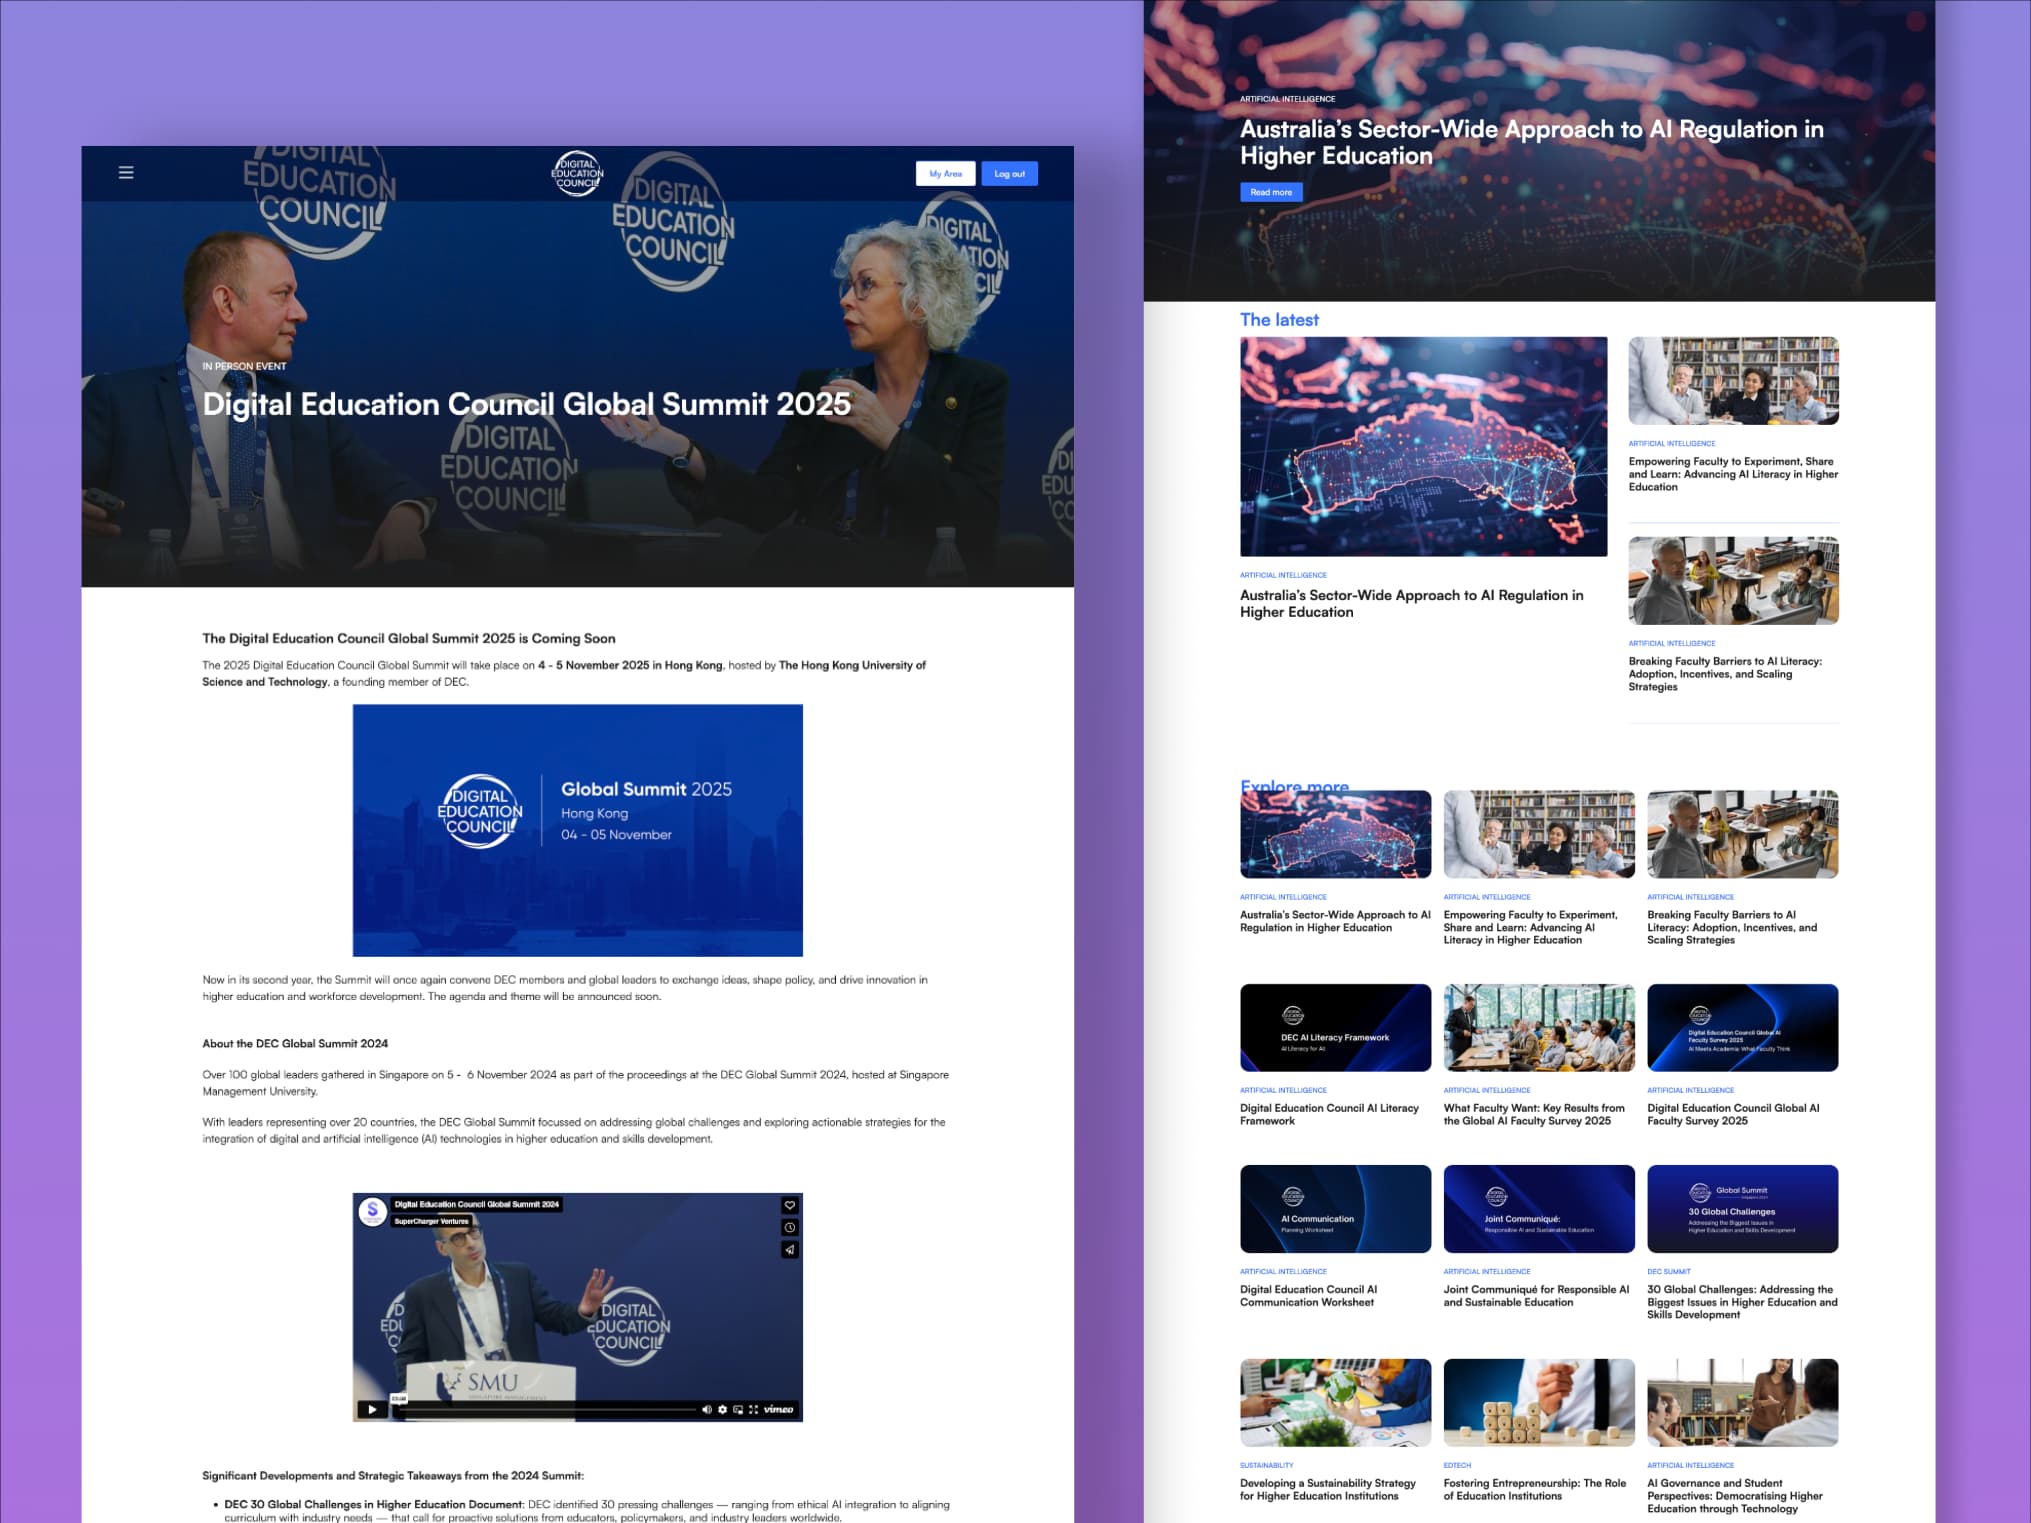This screenshot has width=2031, height=1523.
Task: Click the Log out button
Action: (1009, 174)
